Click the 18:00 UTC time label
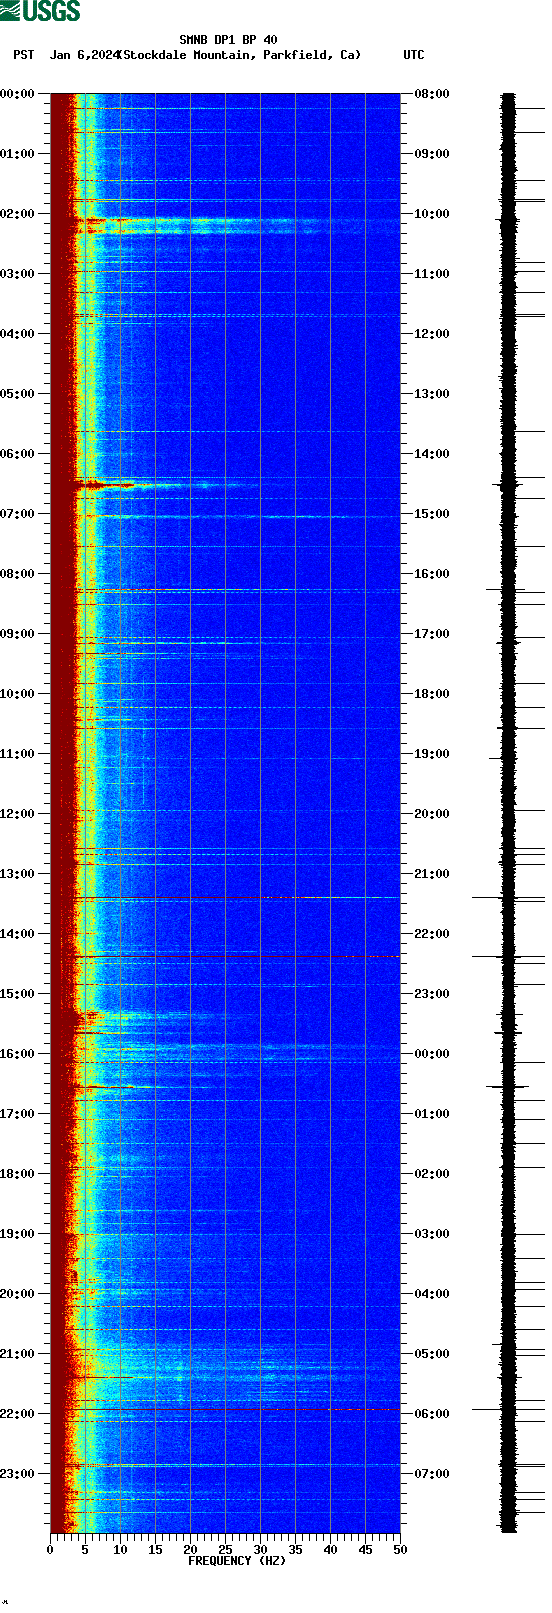The image size is (552, 1613). pos(432,694)
